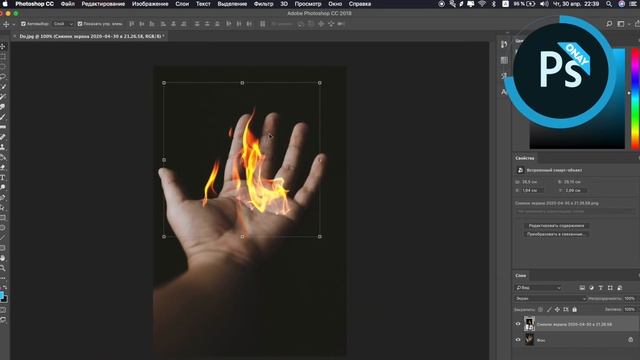Click the top-center transform handle
The width and height of the screenshot is (640, 360).
(x=242, y=83)
